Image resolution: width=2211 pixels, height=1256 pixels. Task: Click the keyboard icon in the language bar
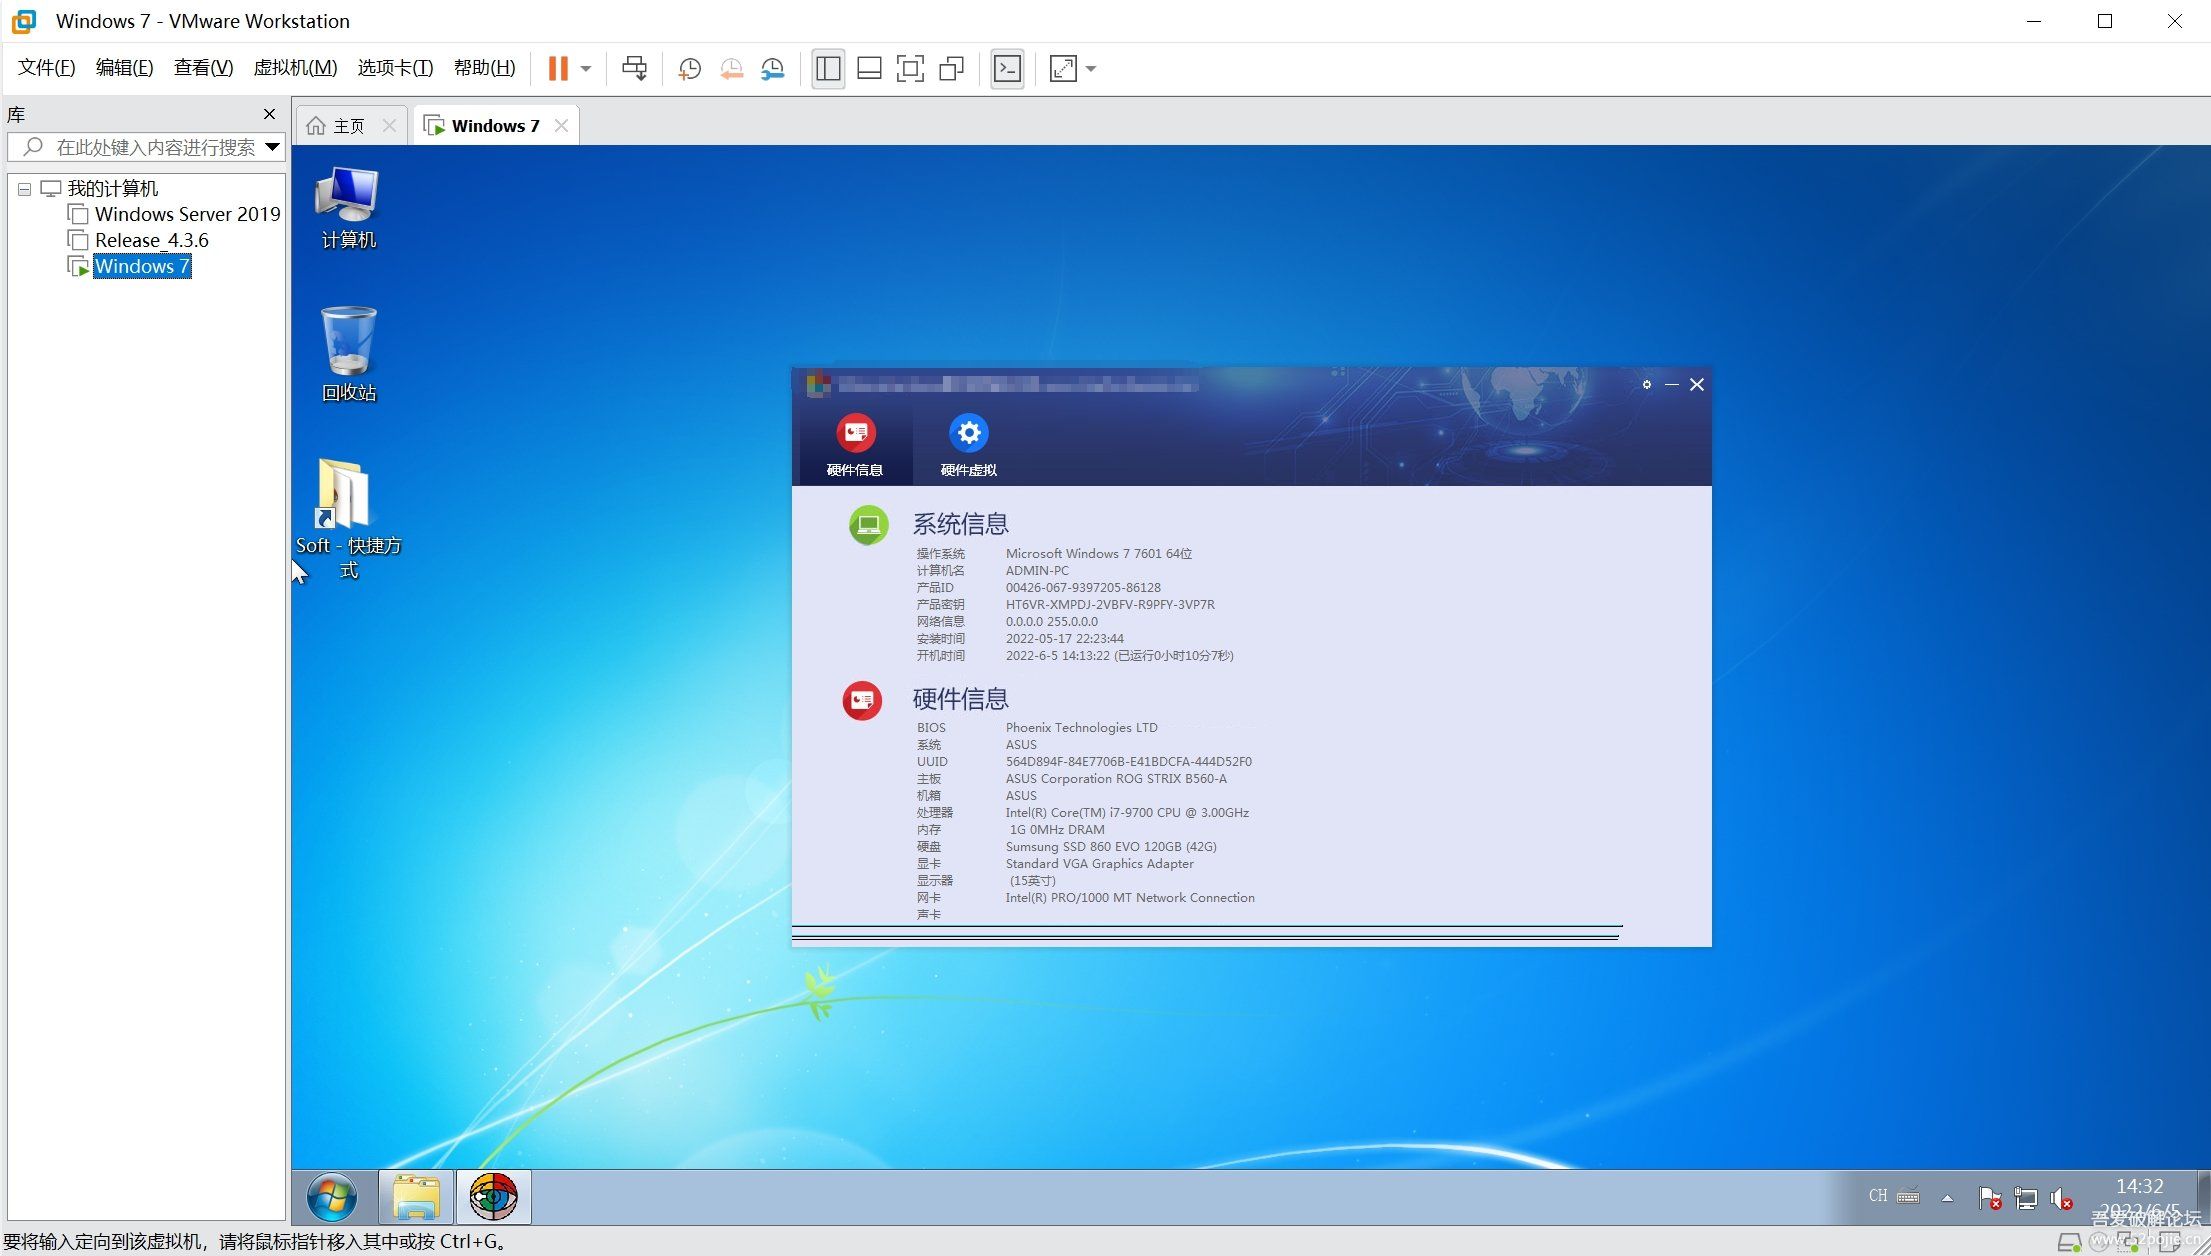coord(1908,1196)
